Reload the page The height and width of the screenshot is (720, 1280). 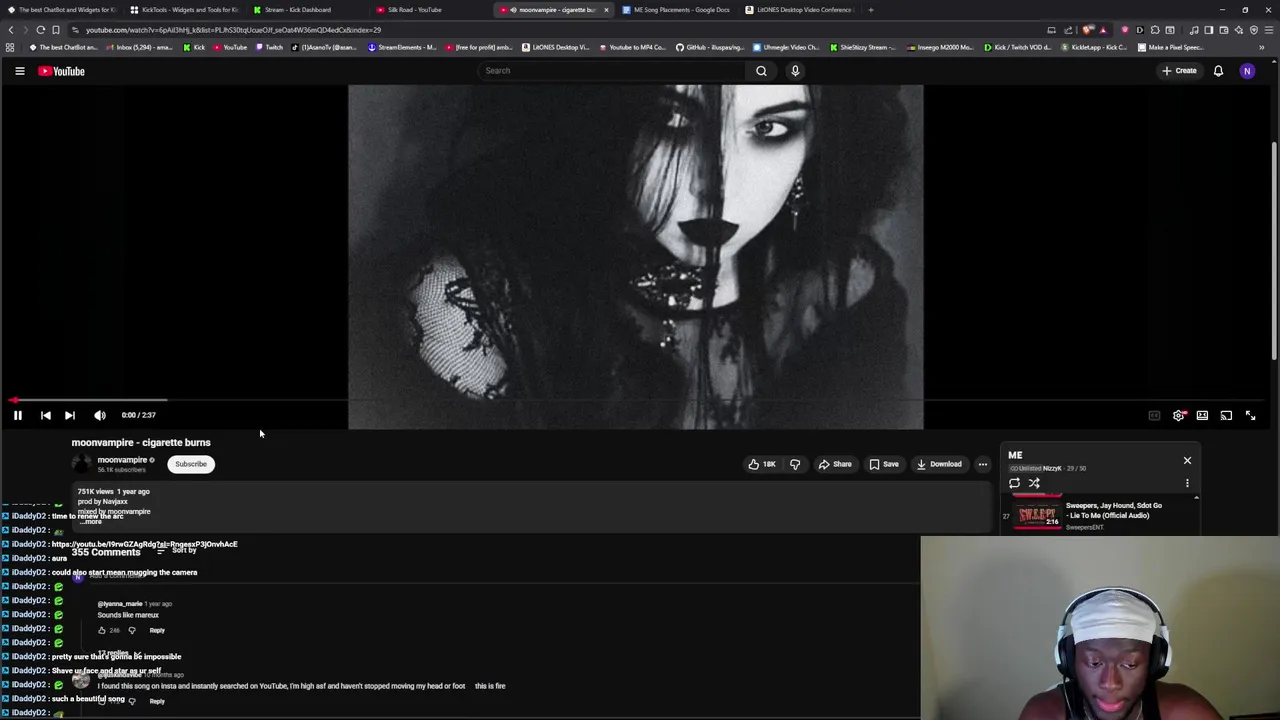40,30
